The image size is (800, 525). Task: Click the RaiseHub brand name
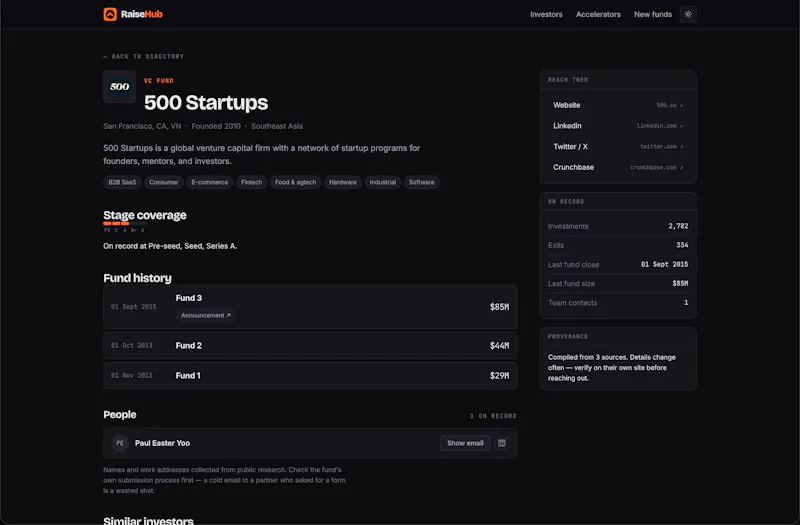[141, 14]
